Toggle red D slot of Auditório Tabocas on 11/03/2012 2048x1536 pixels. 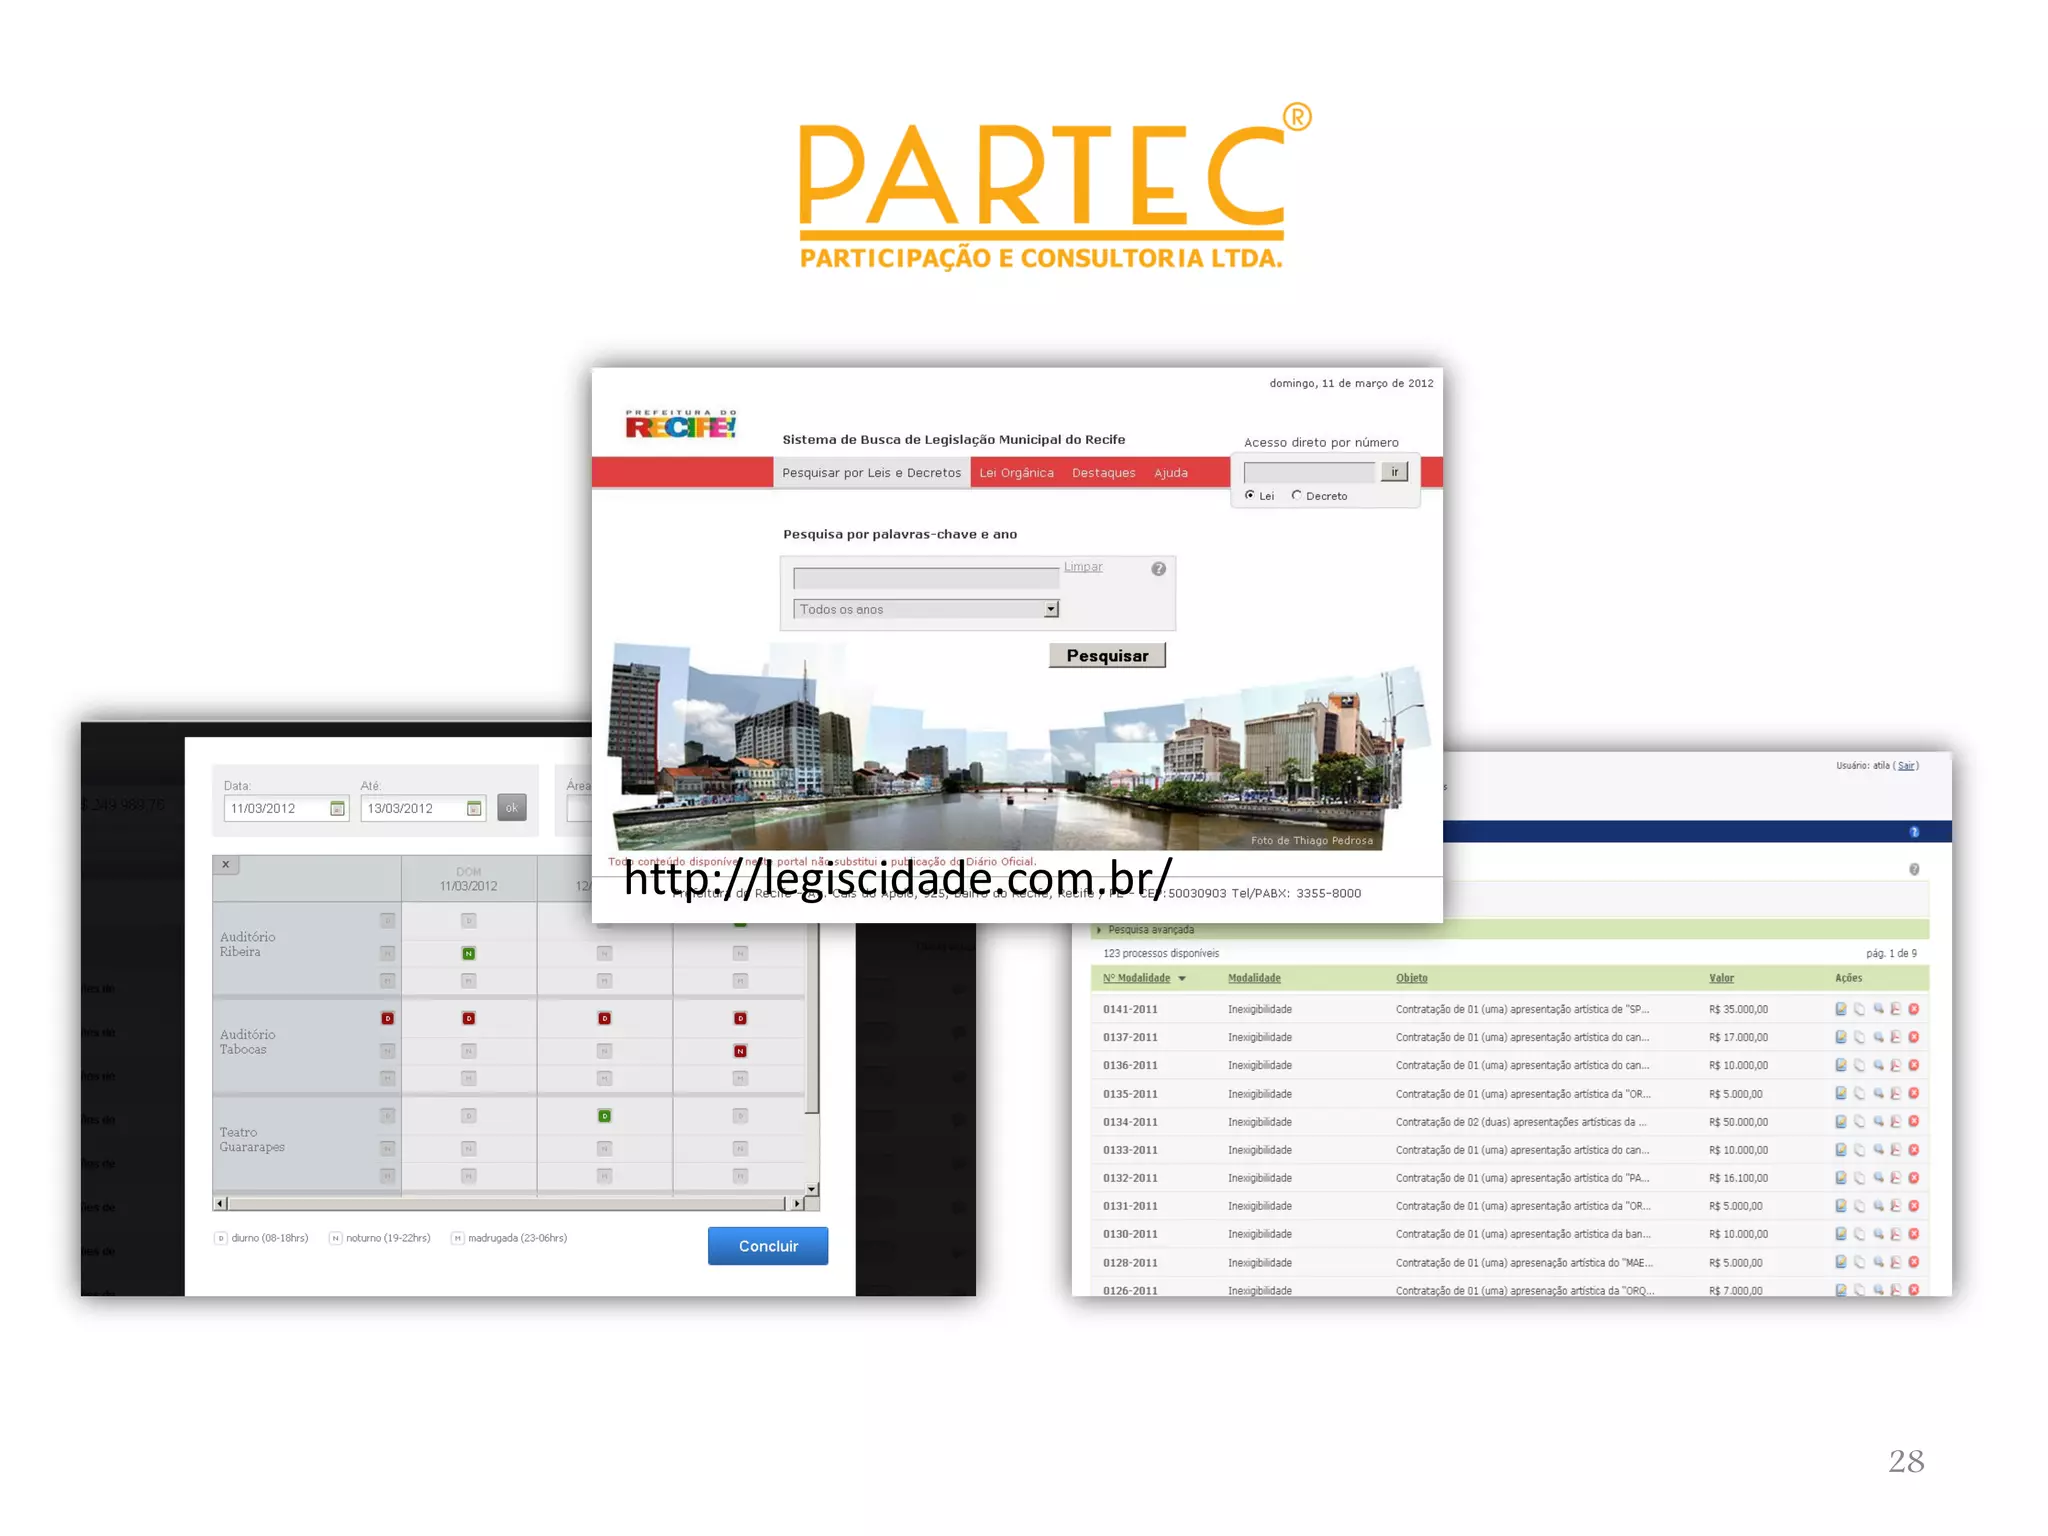click(x=468, y=1018)
